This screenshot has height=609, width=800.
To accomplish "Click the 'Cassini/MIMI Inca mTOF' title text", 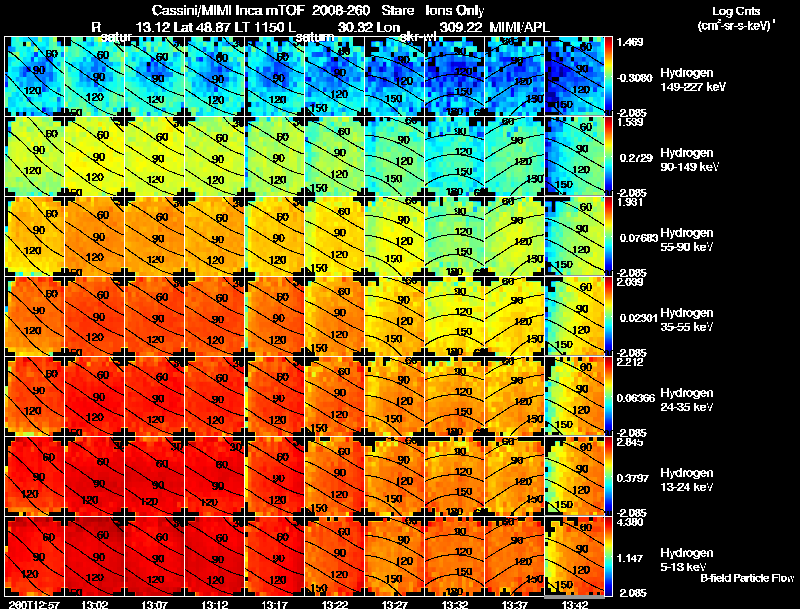I will coord(228,11).
